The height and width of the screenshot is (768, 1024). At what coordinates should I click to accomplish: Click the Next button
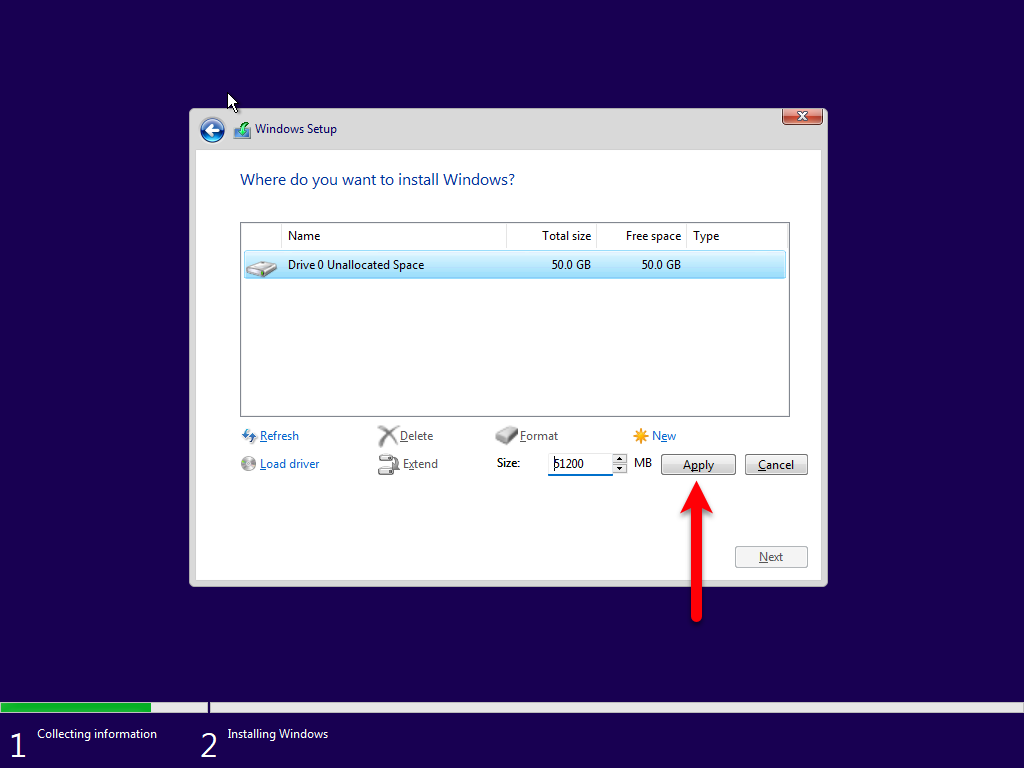coord(771,557)
